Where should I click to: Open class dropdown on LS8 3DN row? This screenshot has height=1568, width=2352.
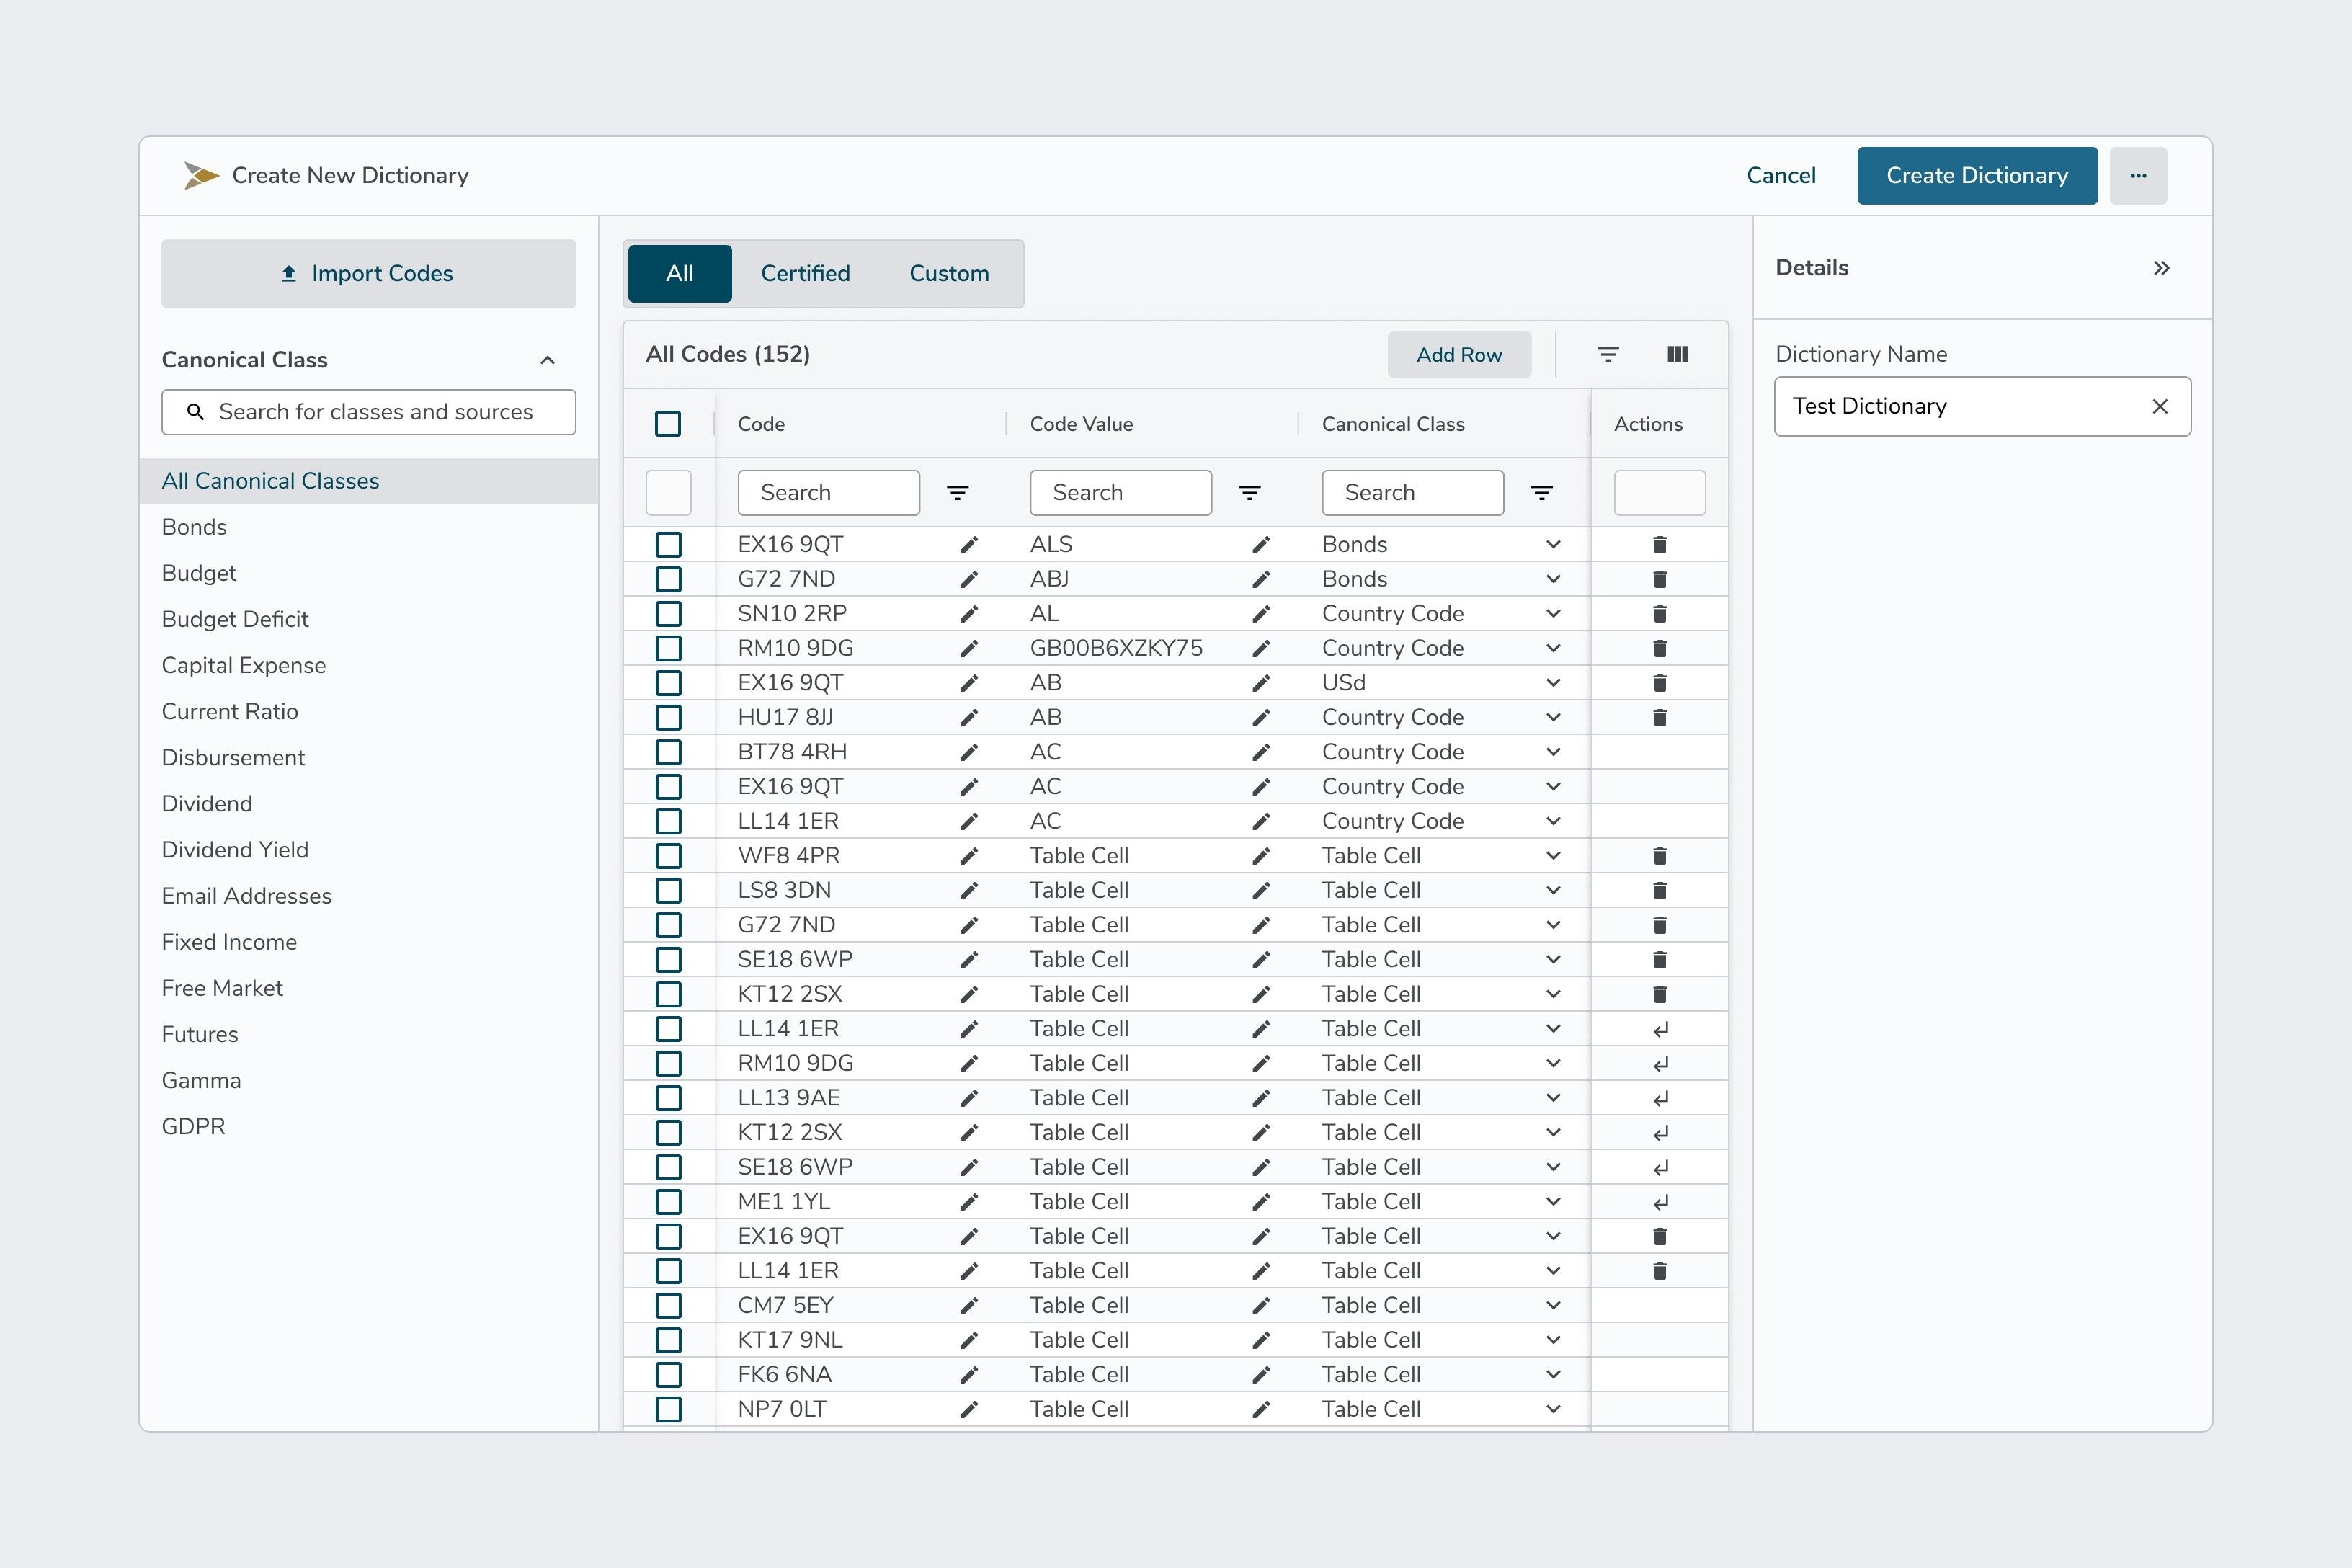click(1552, 890)
